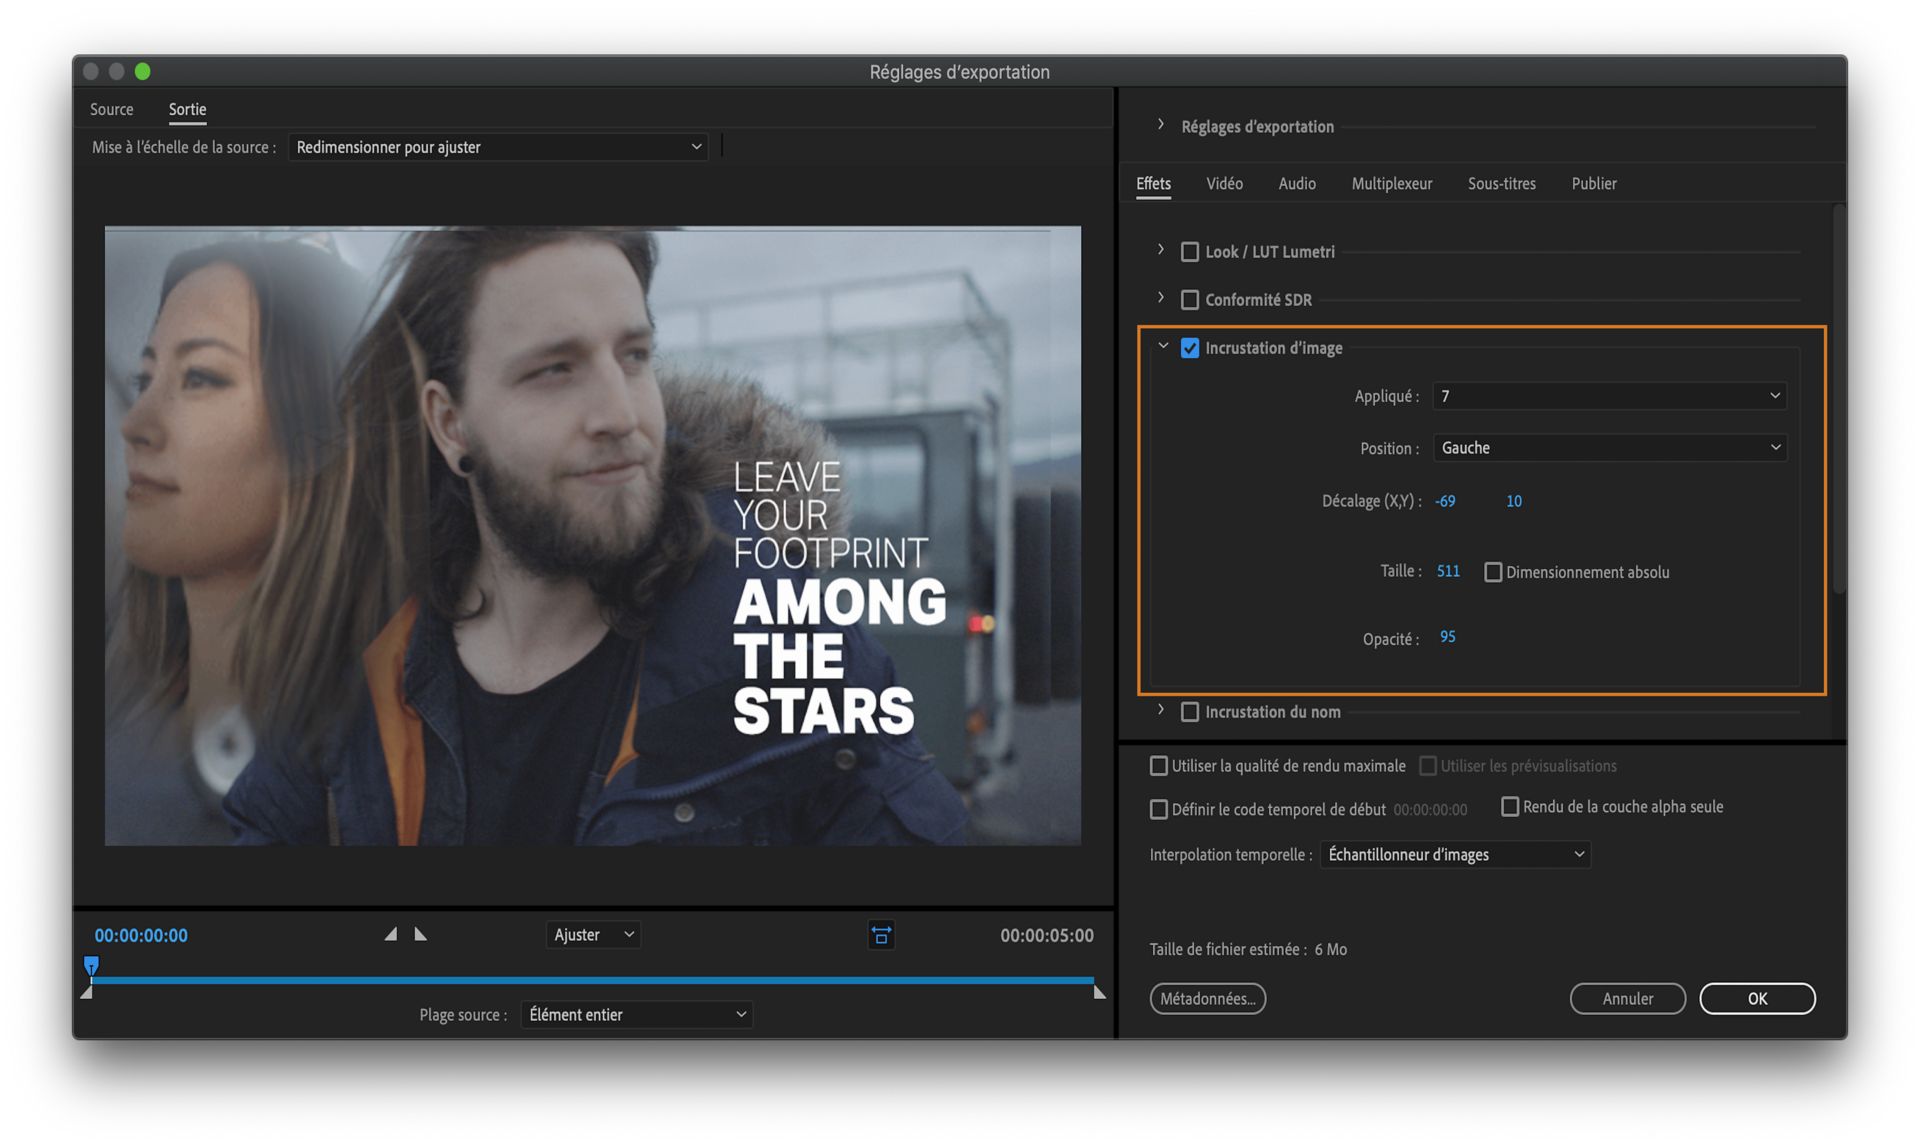Expand the Réglages d'exportation section chevron
Screen dimensions: 1920x1148
1160,125
